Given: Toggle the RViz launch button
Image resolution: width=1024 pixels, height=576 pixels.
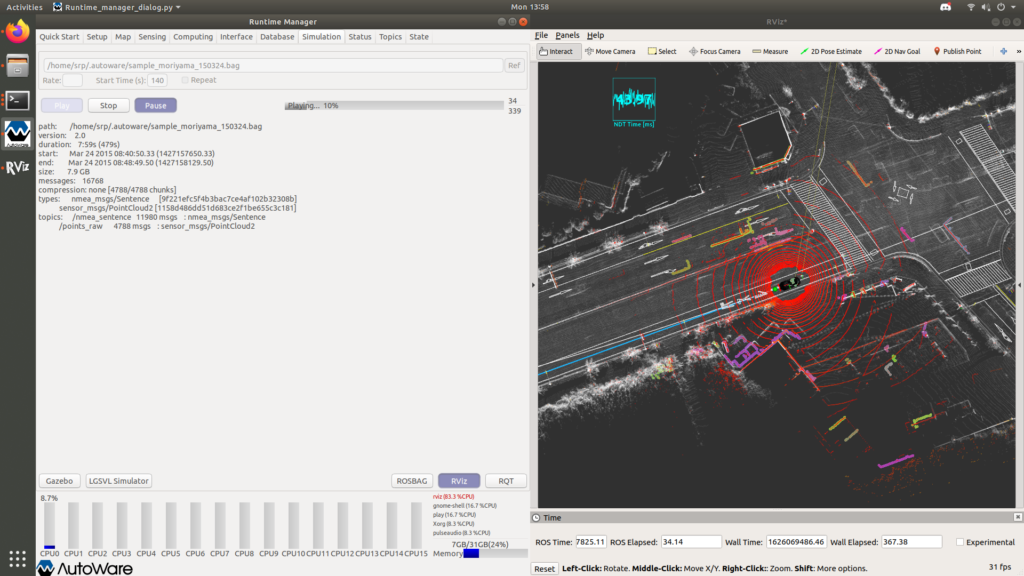Looking at the screenshot, I should click(x=459, y=481).
